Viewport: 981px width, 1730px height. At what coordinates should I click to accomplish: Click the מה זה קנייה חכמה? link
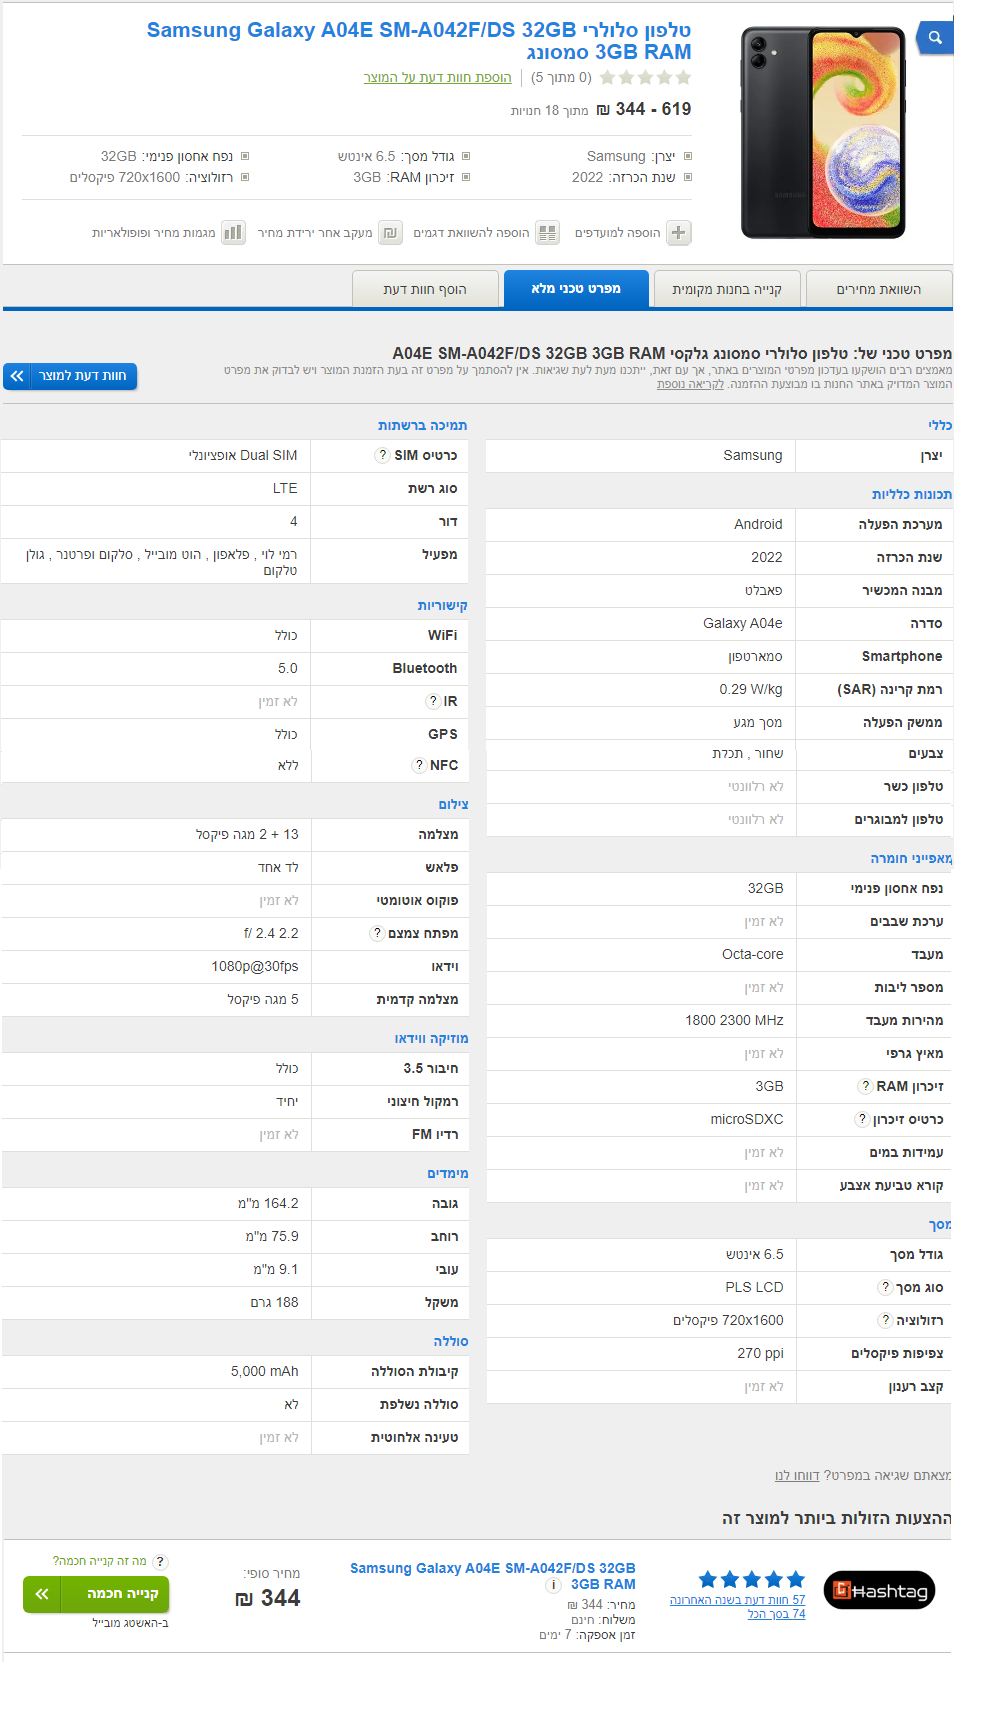pos(99,1561)
